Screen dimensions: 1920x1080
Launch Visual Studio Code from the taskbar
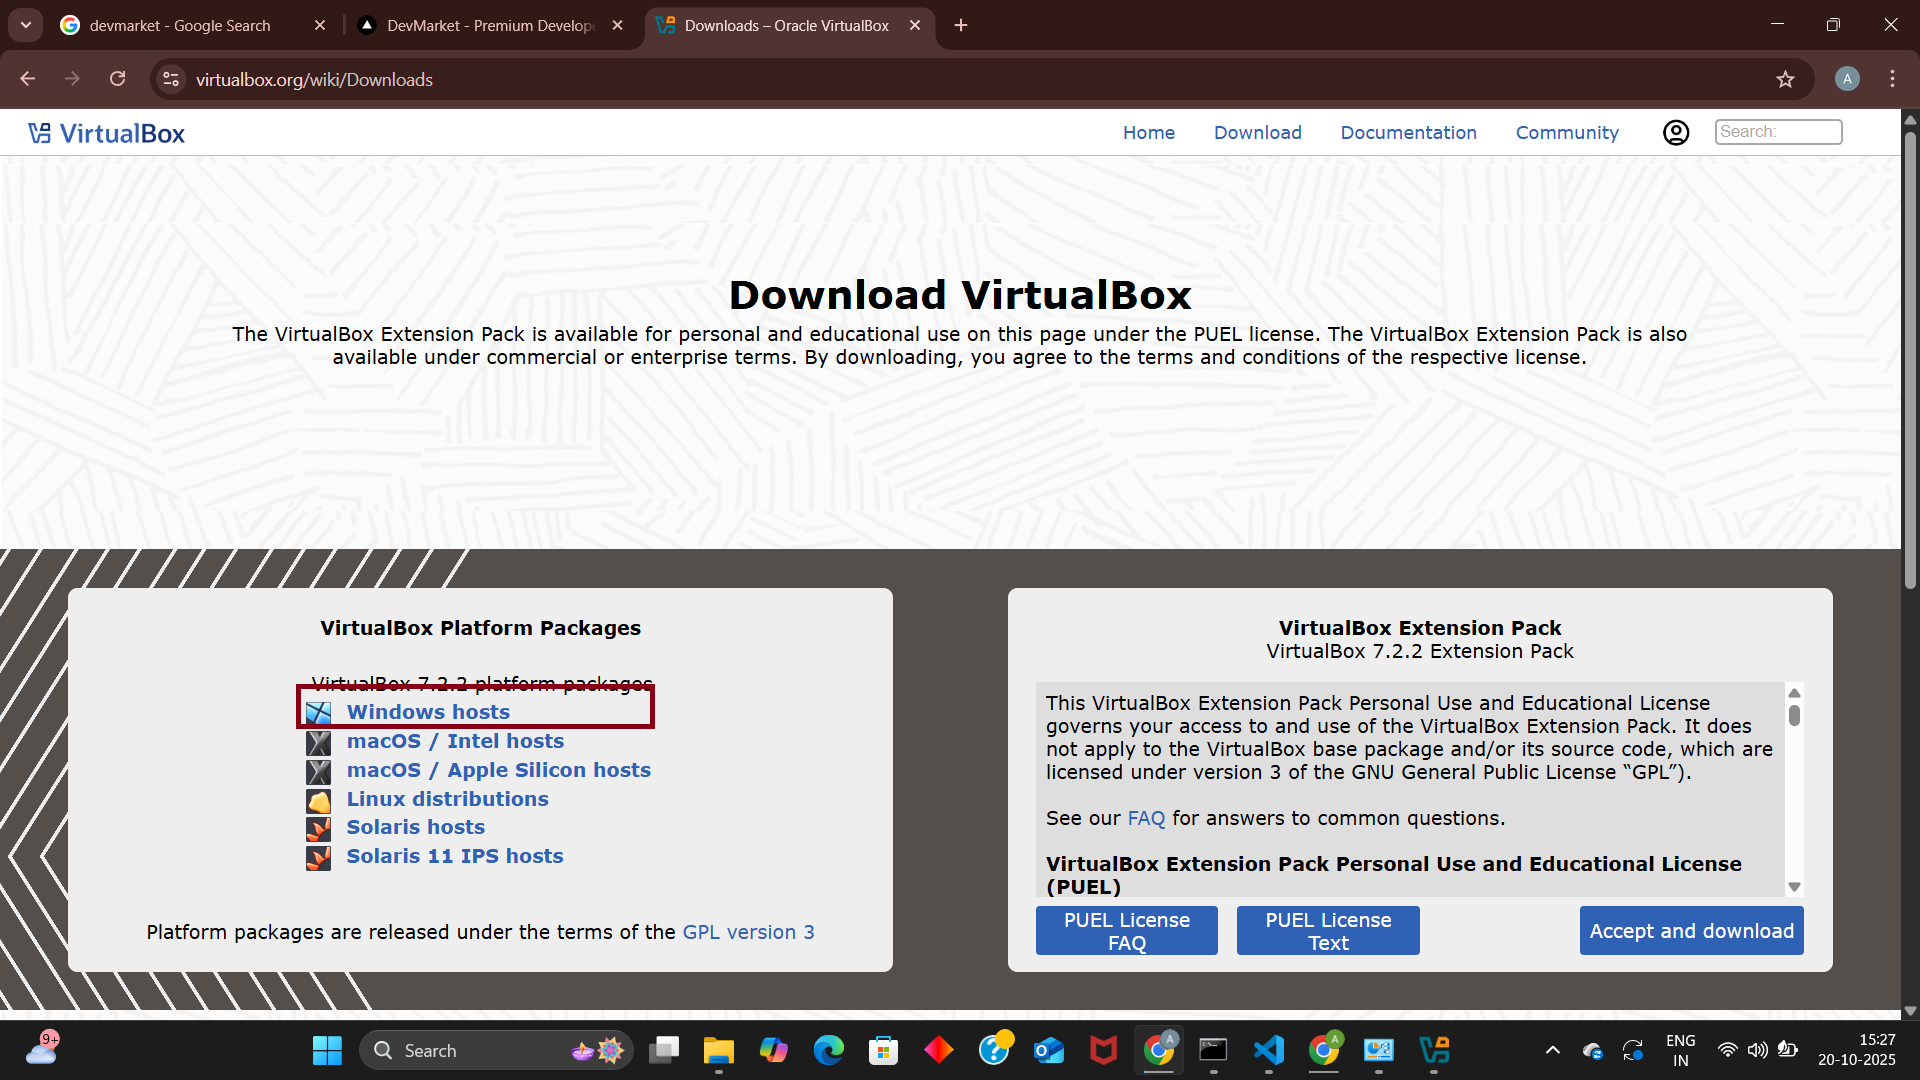coord(1267,1050)
